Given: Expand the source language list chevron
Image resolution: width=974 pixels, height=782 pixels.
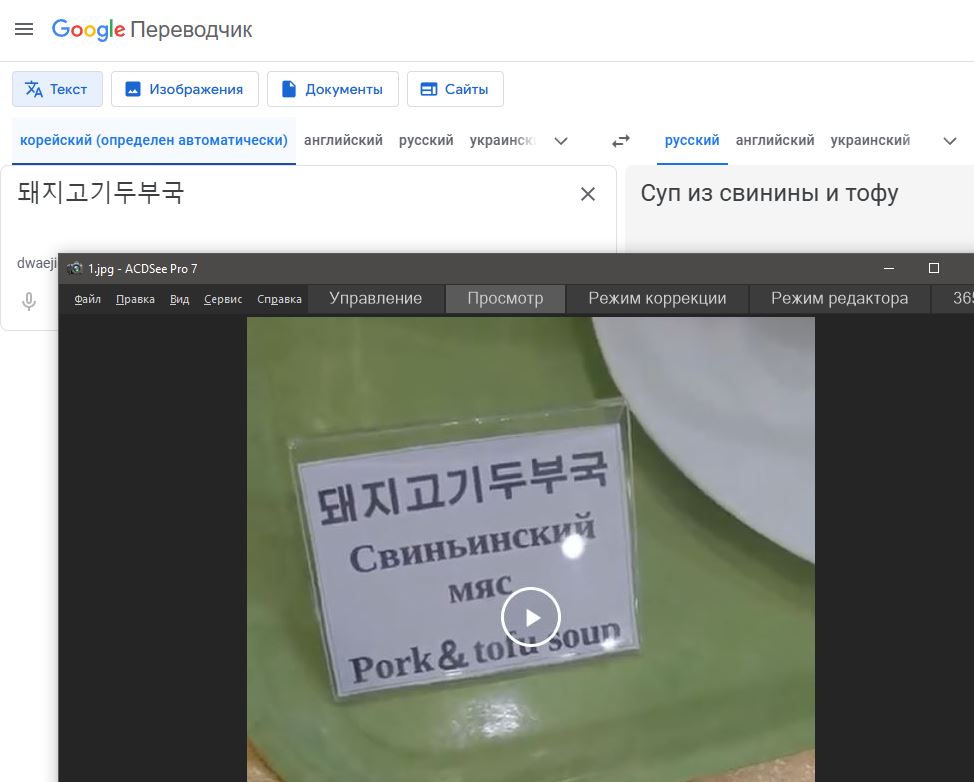Looking at the screenshot, I should tap(561, 141).
